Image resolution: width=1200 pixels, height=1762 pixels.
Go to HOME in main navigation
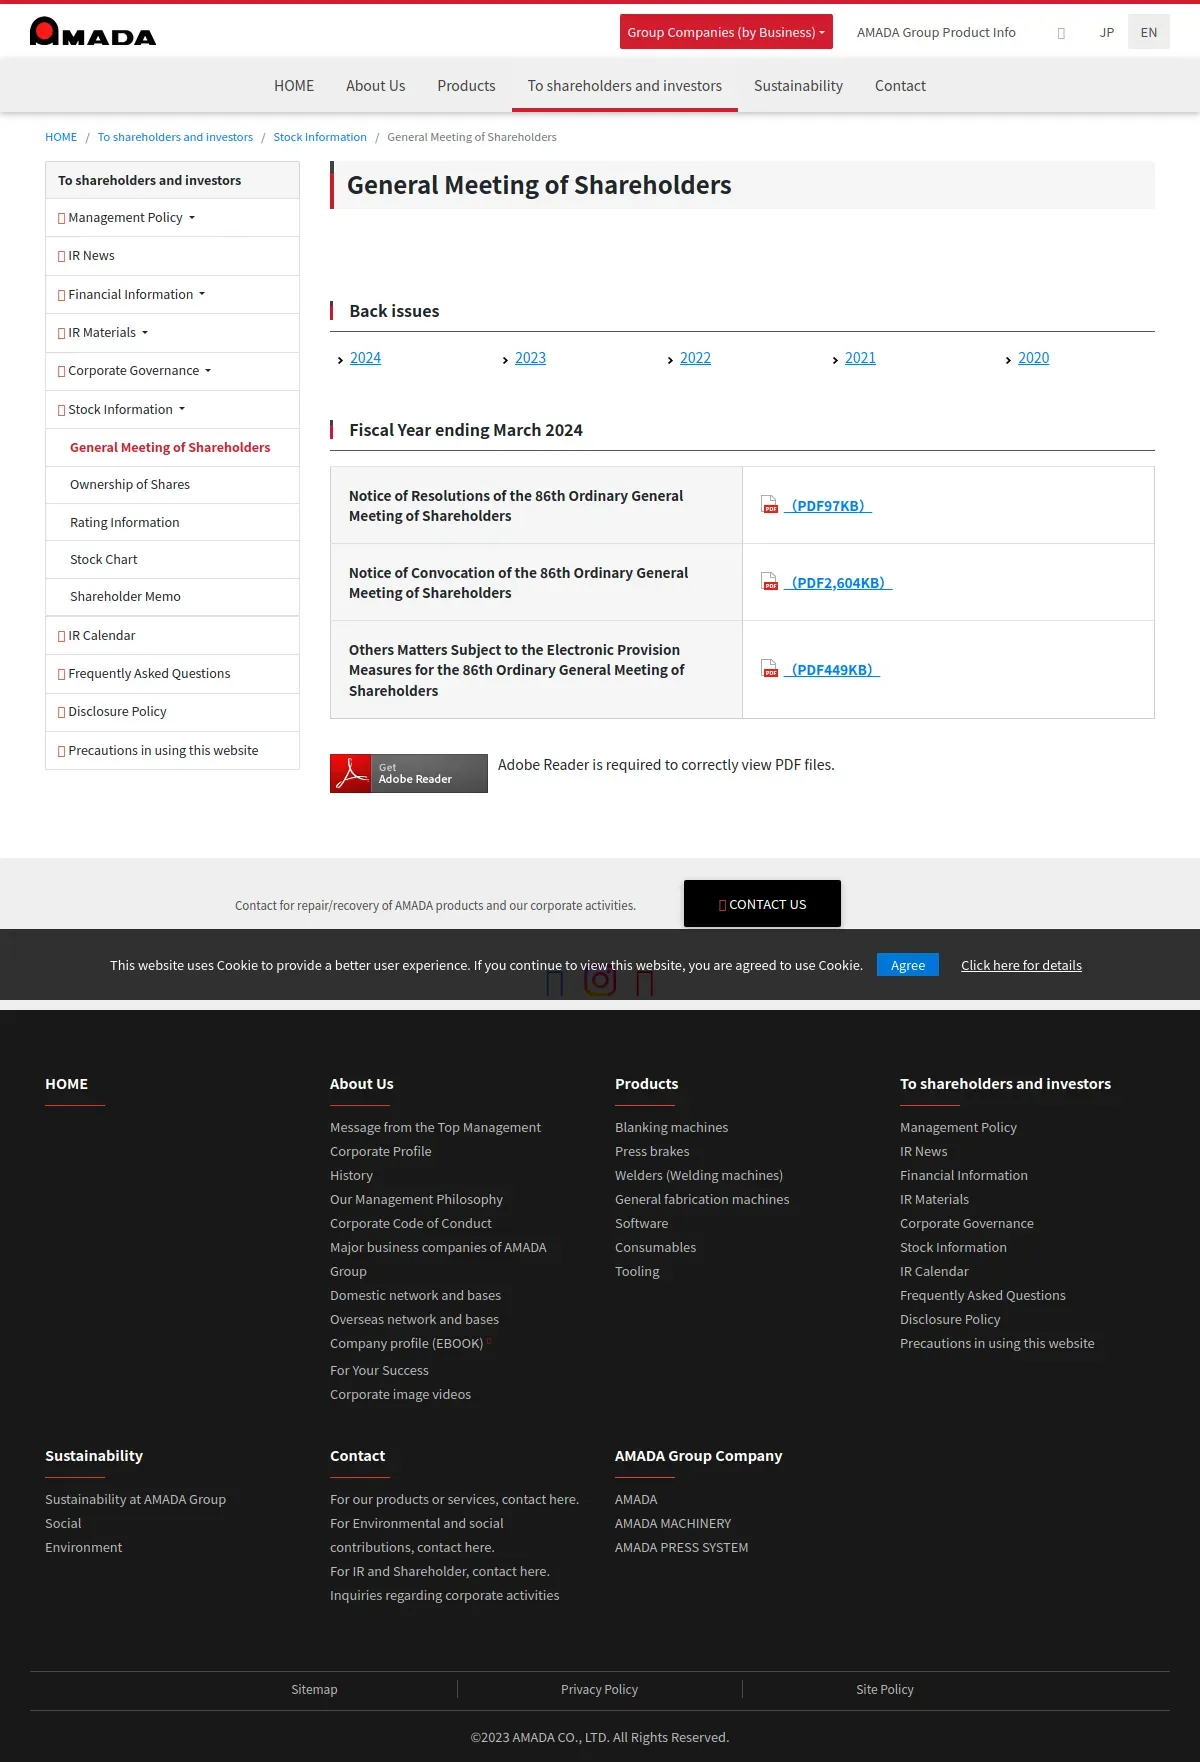click(294, 86)
